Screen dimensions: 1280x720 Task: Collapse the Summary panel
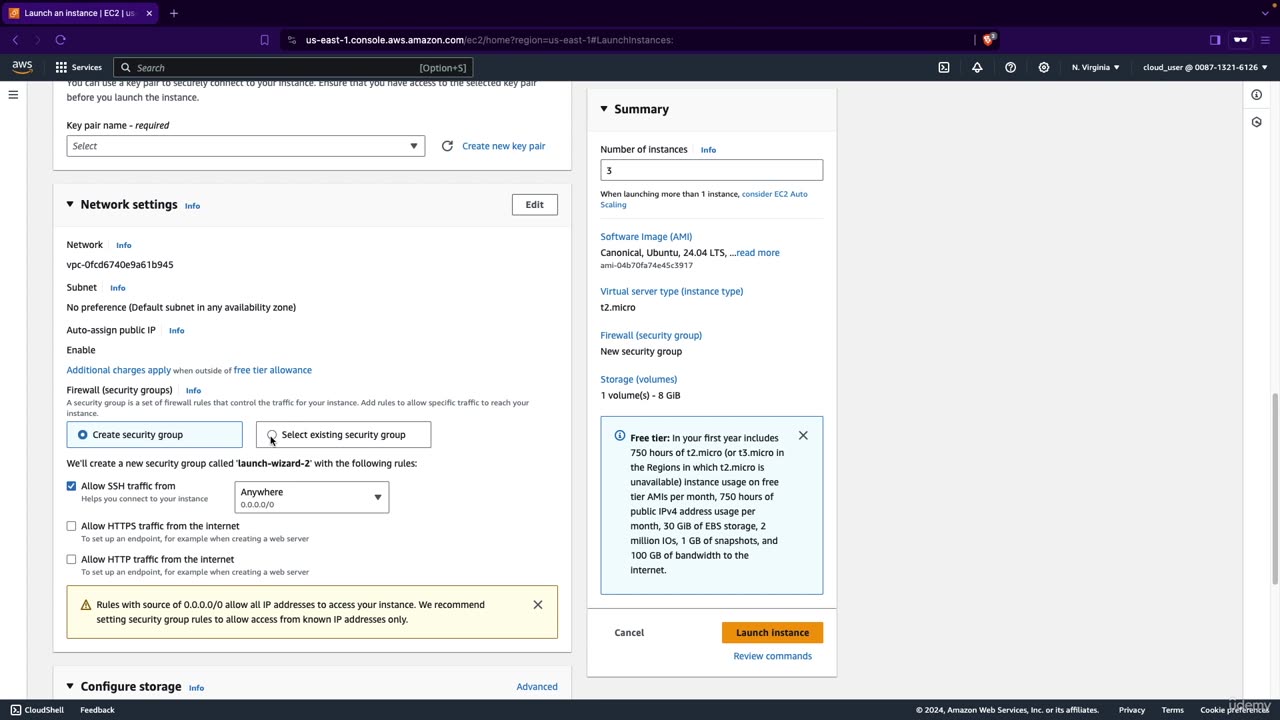pyautogui.click(x=604, y=109)
